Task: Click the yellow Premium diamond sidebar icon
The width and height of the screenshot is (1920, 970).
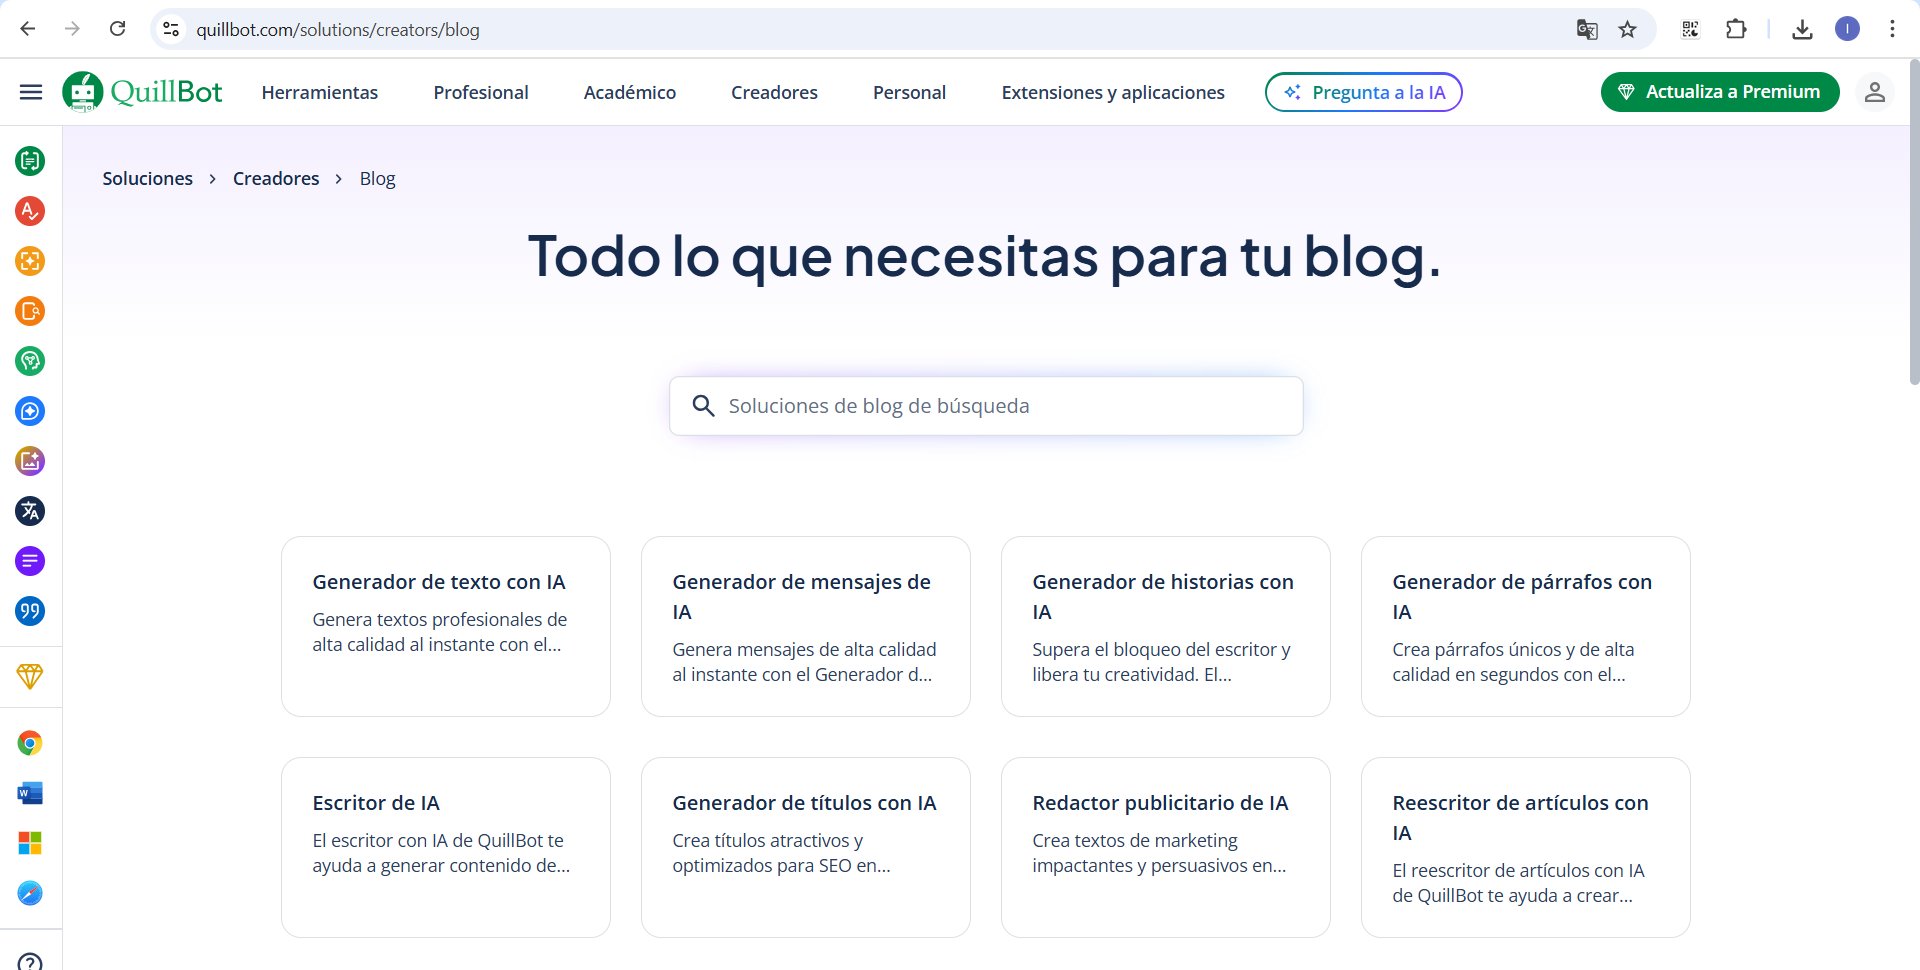Action: tap(30, 677)
